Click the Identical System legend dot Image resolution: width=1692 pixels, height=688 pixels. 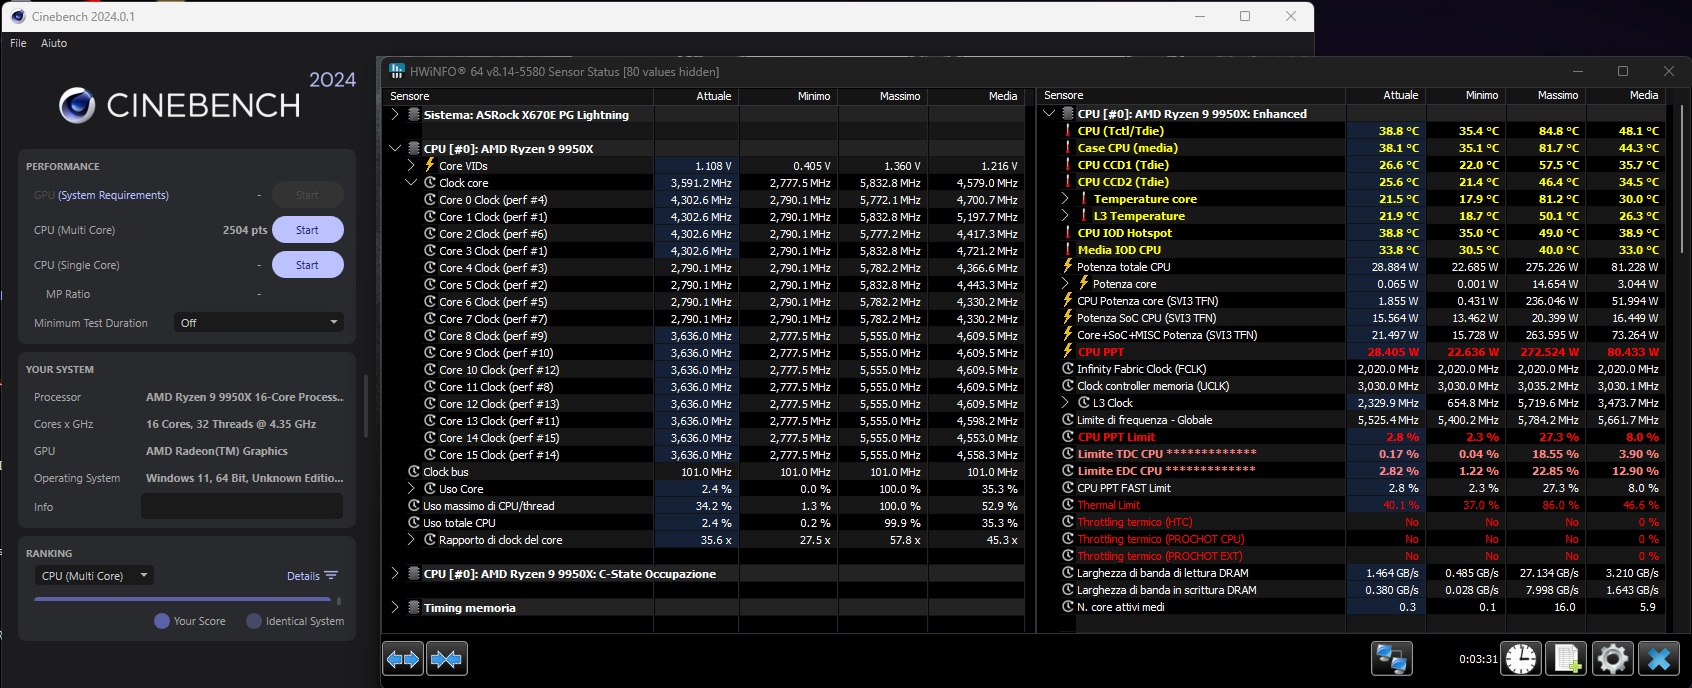pyautogui.click(x=254, y=621)
